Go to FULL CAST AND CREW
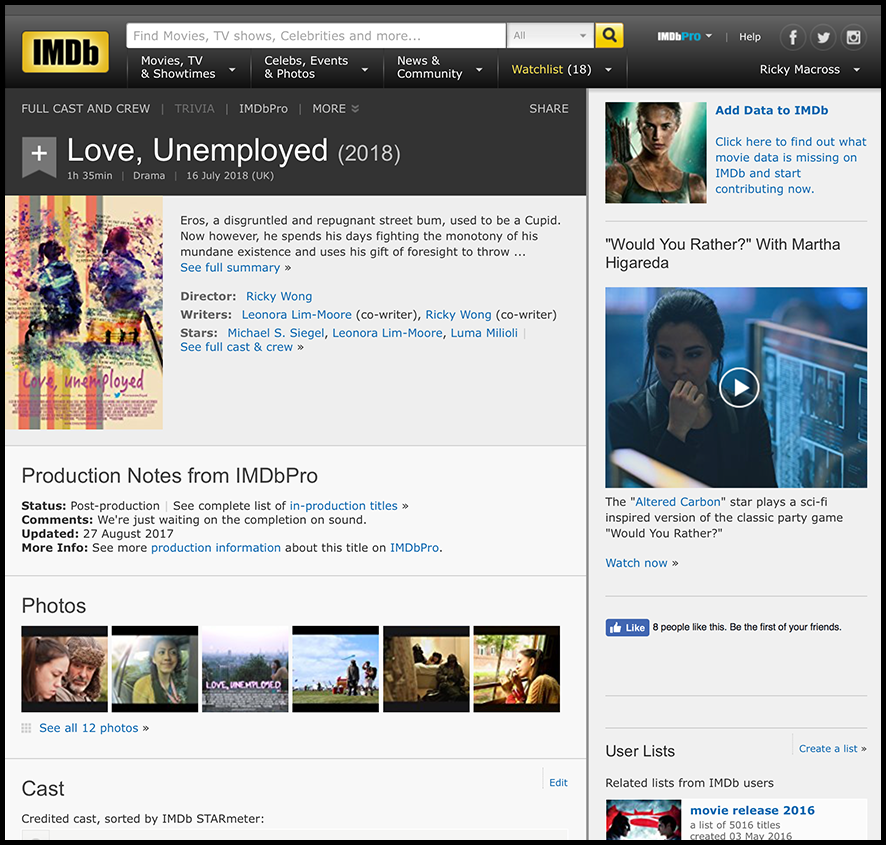The image size is (886, 845). (86, 109)
